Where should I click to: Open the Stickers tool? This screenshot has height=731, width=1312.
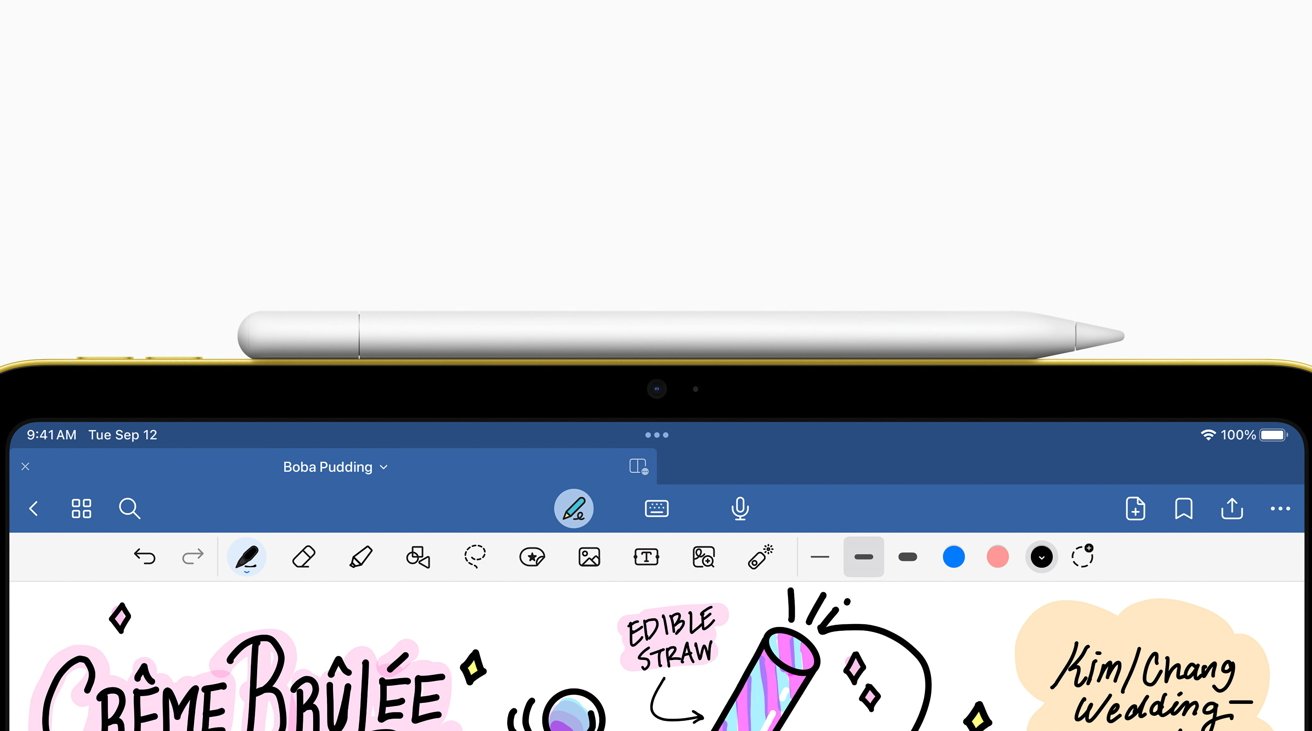532,557
